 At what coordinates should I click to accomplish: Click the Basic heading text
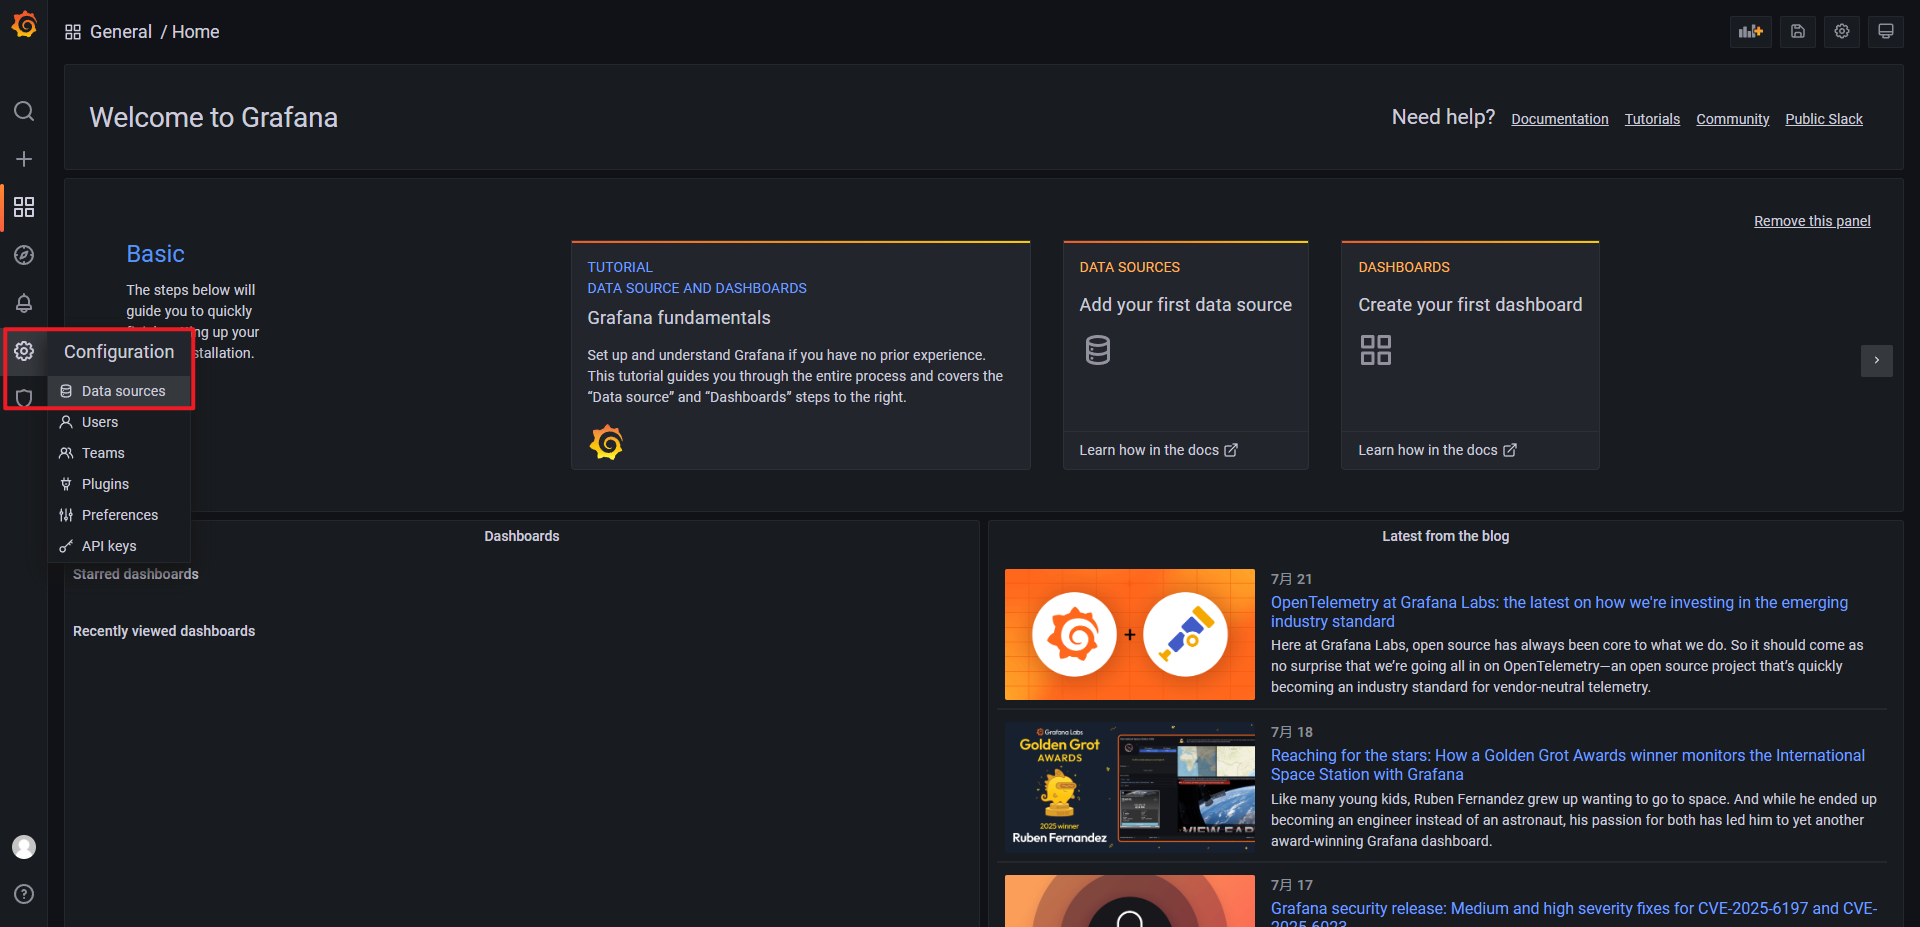[155, 254]
